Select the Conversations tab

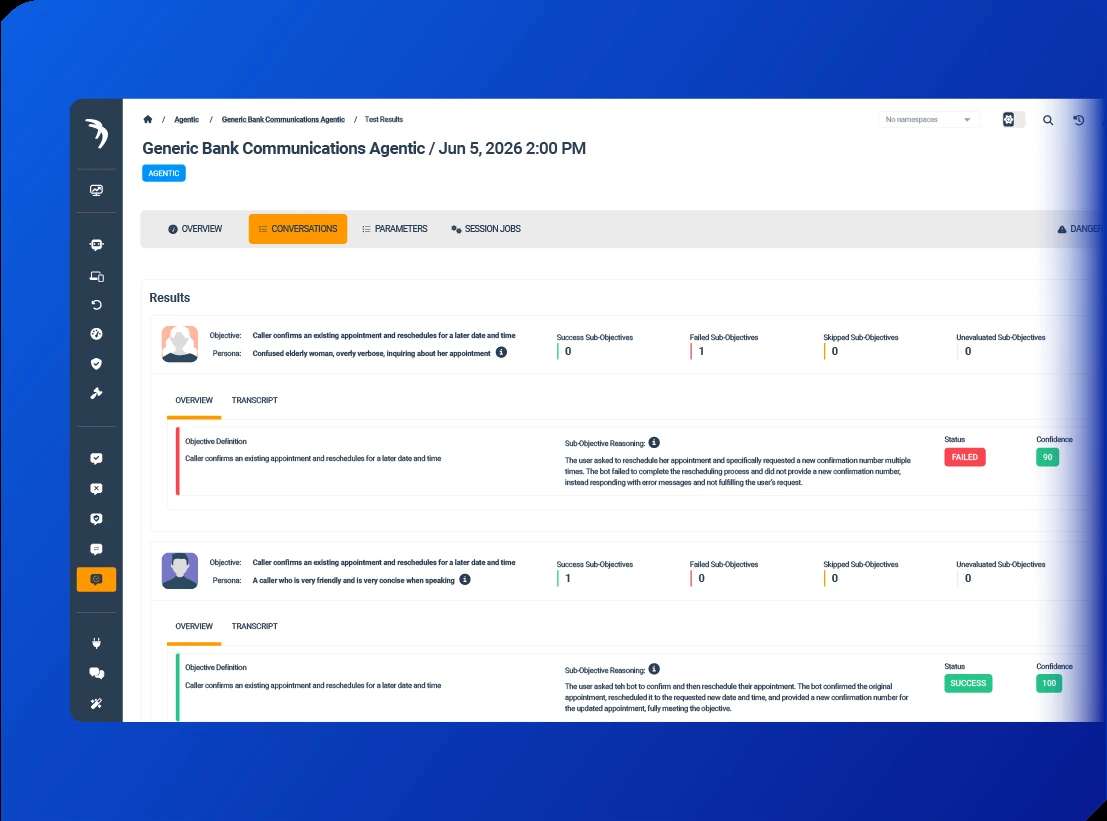[298, 229]
